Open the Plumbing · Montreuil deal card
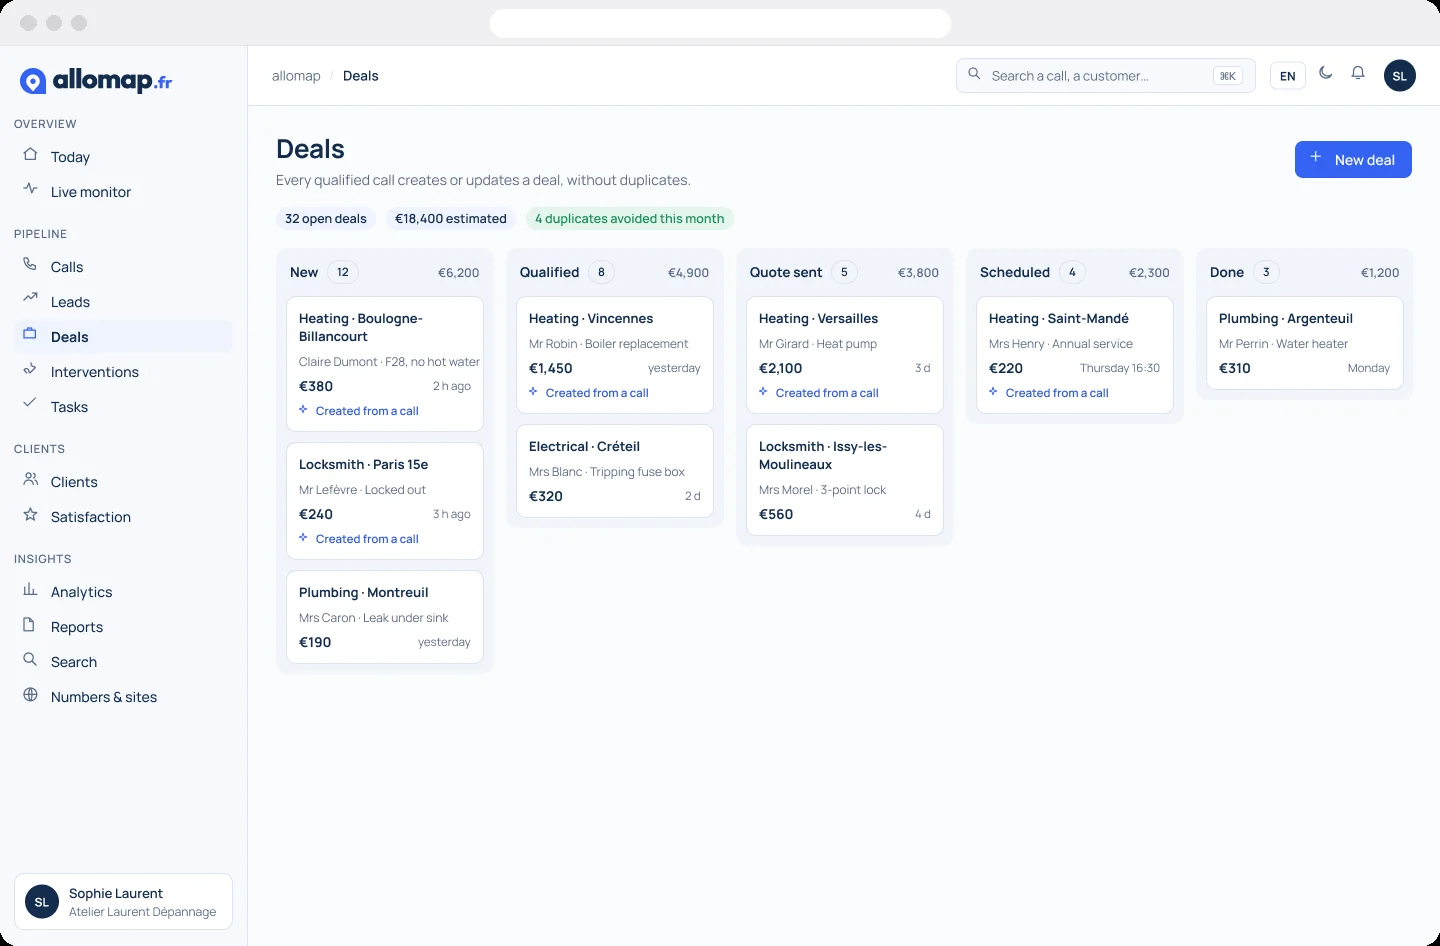1440x946 pixels. point(385,617)
